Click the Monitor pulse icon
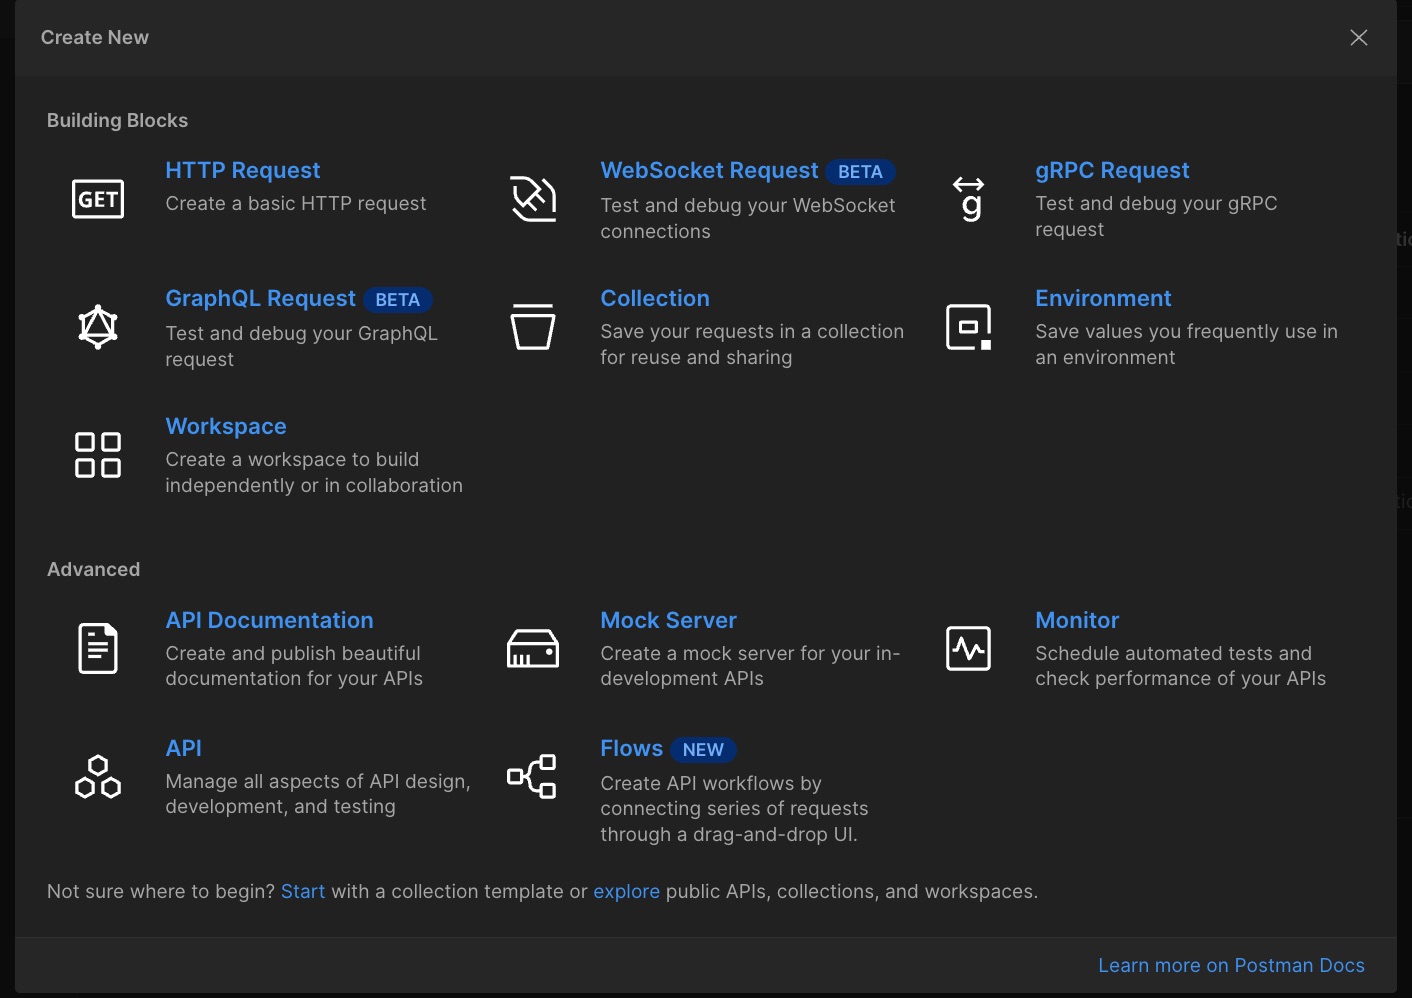 click(x=968, y=648)
